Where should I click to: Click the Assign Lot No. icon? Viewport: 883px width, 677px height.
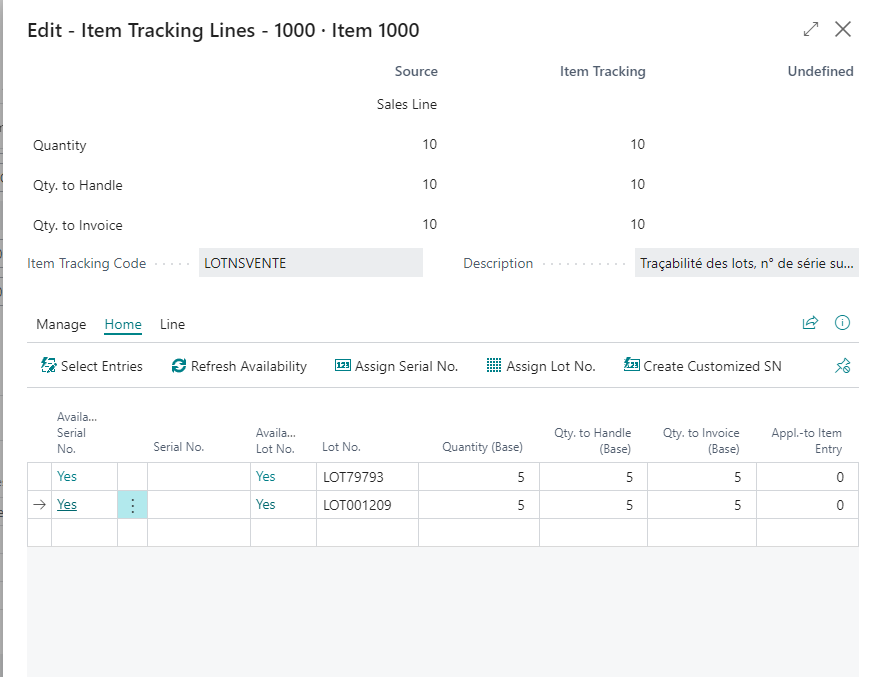coord(494,366)
